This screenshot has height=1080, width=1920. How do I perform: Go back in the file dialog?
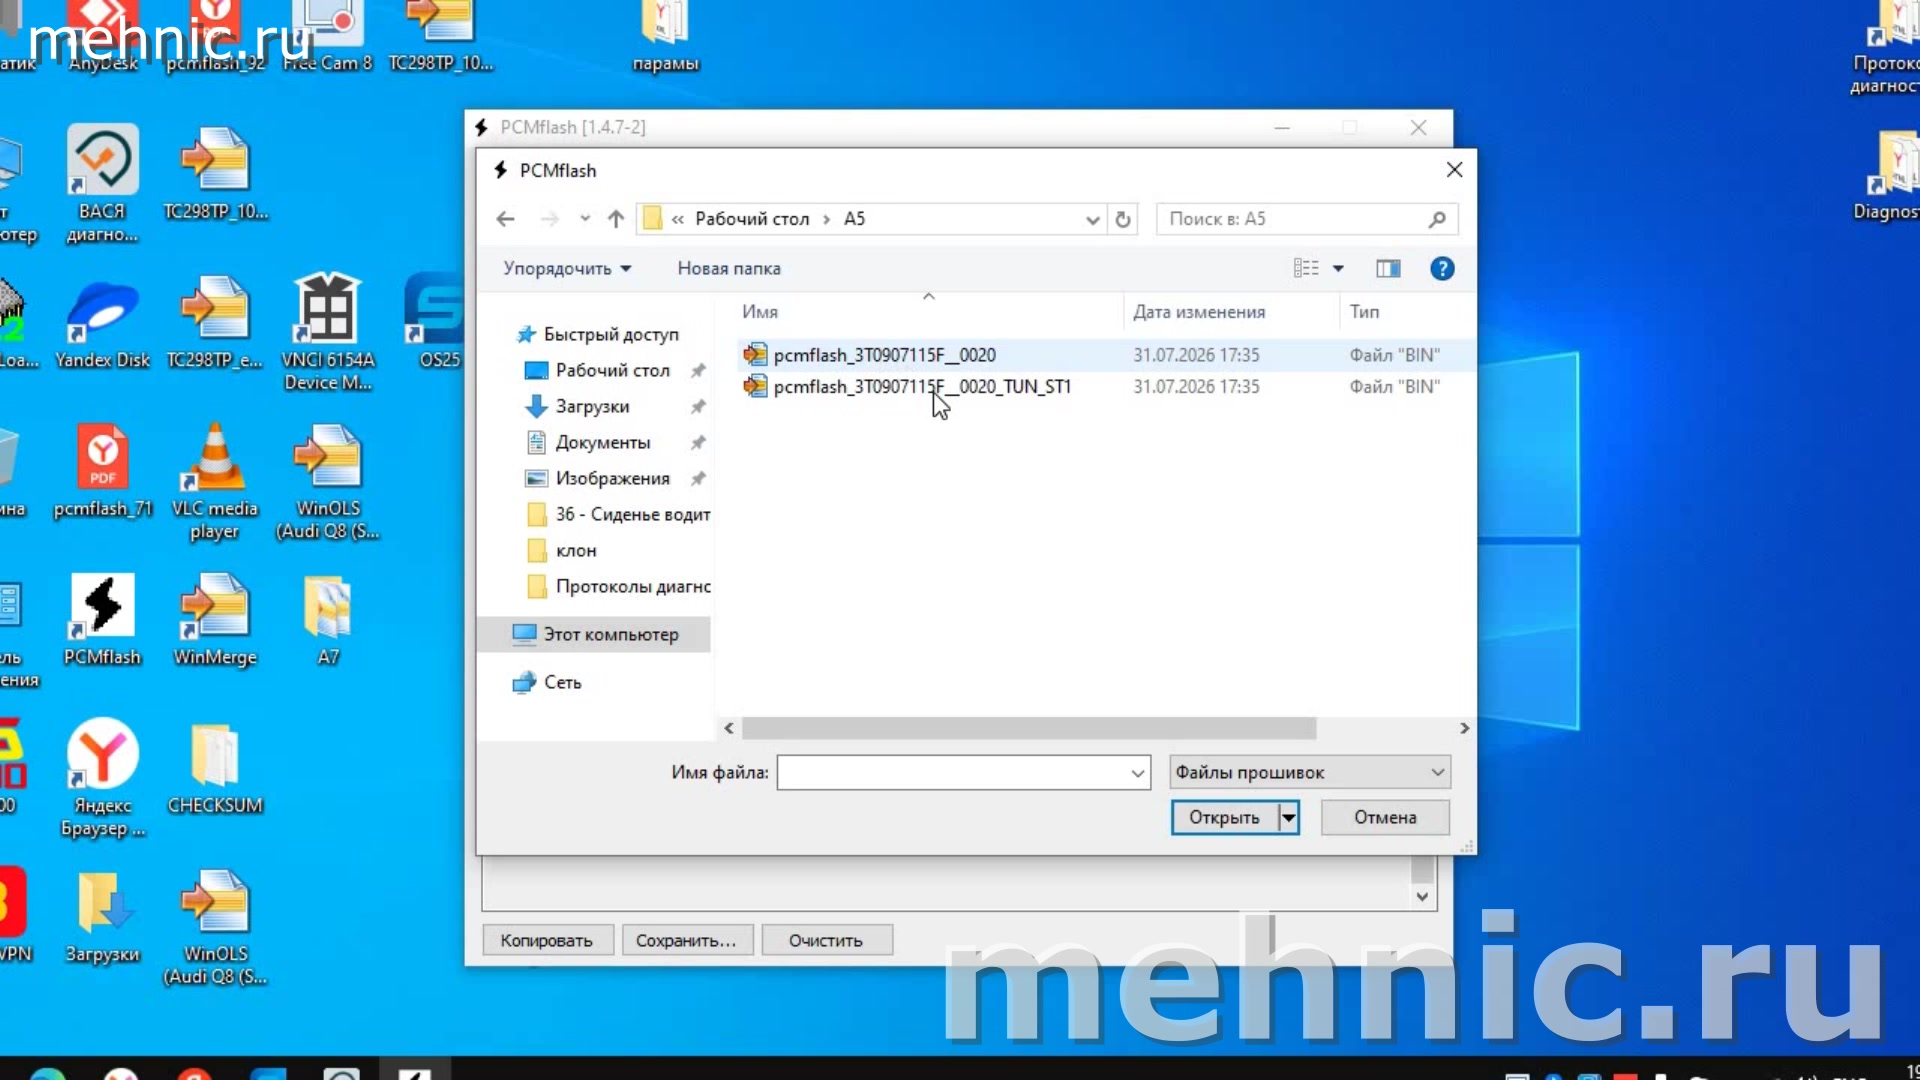coord(506,219)
